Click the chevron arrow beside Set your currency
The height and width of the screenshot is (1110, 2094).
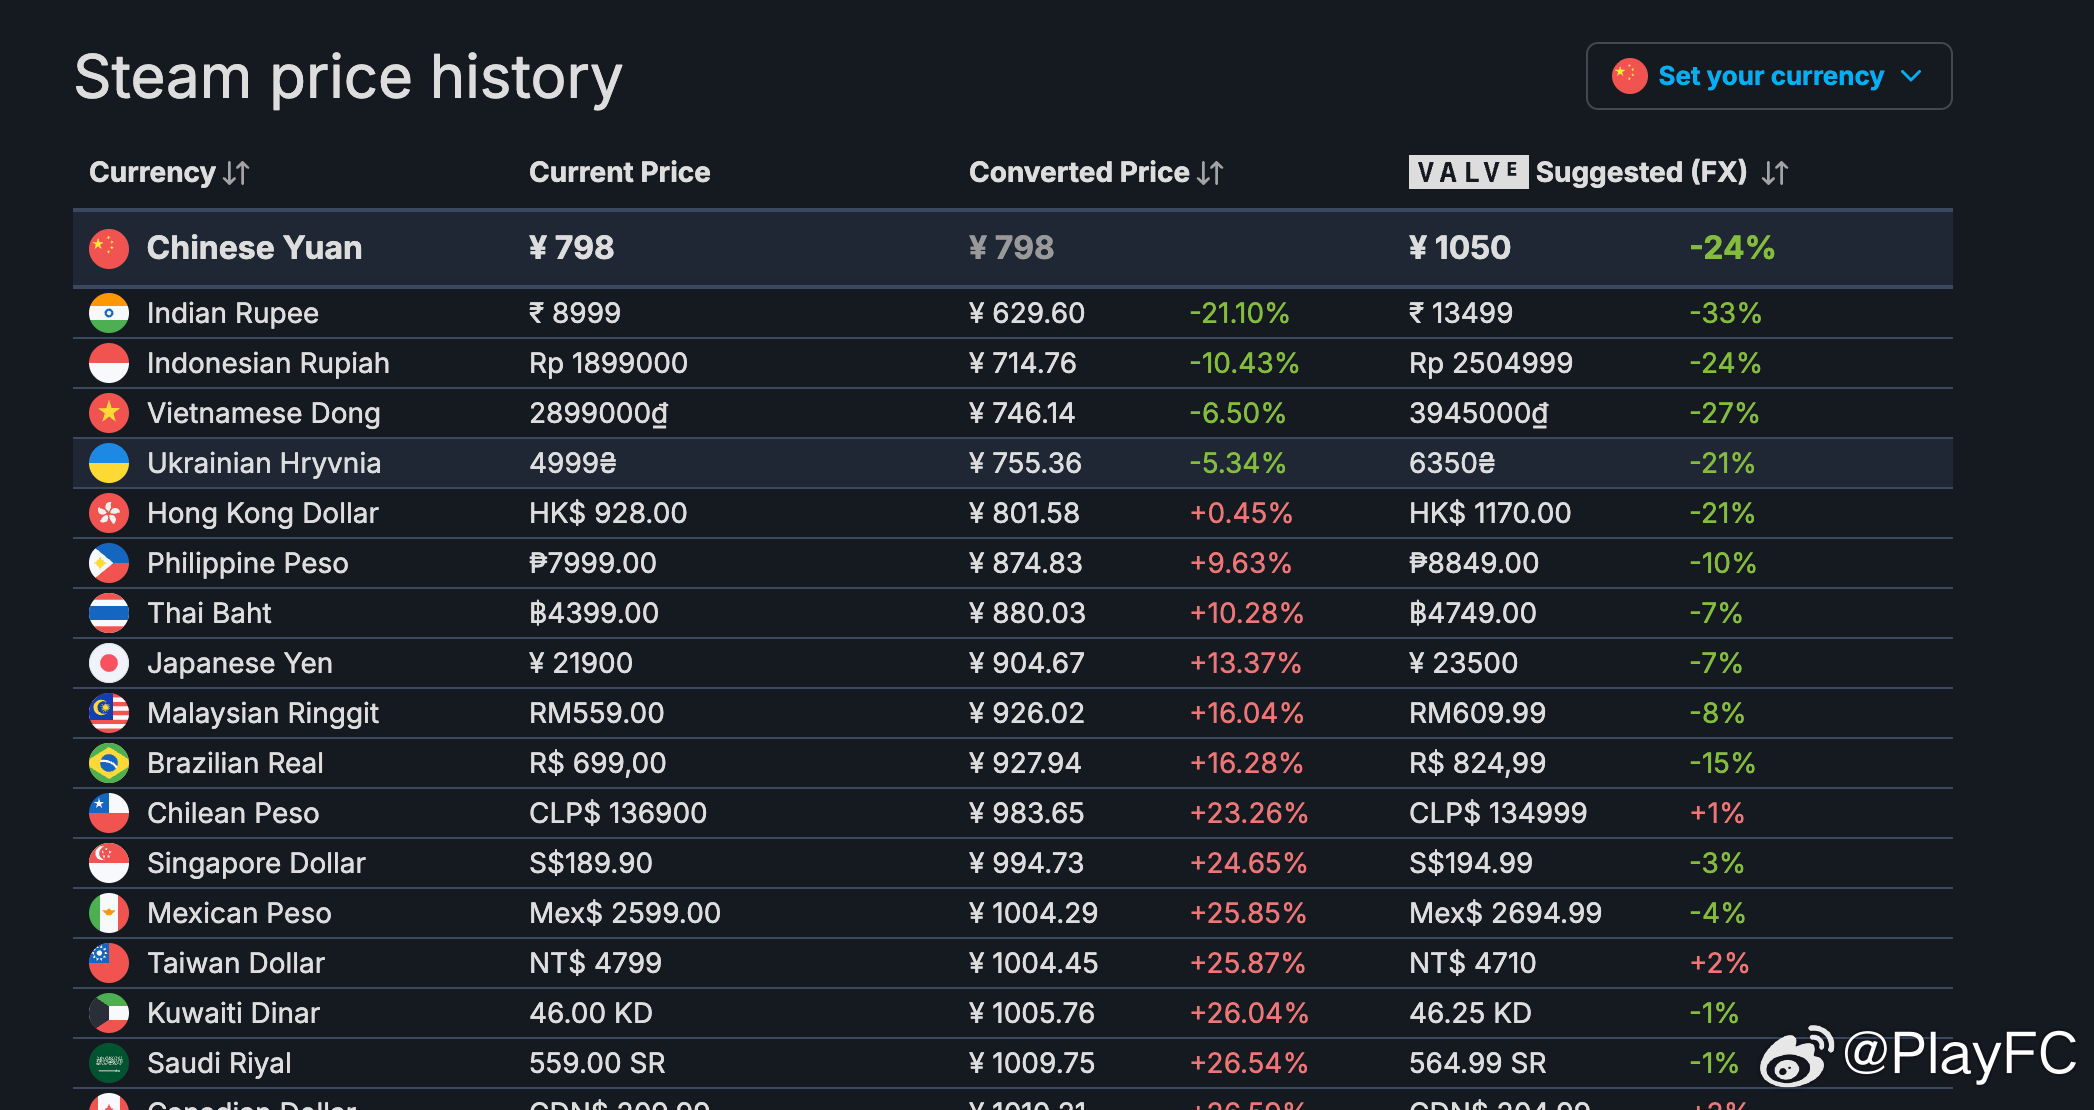click(x=1911, y=76)
